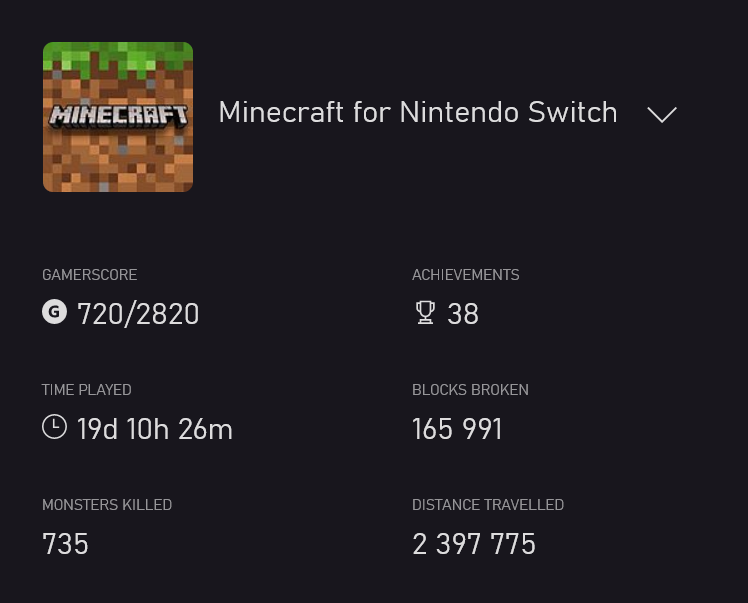Click the 2 397 775 distance travelled value
Viewport: 748px width, 603px height.
pyautogui.click(x=474, y=544)
